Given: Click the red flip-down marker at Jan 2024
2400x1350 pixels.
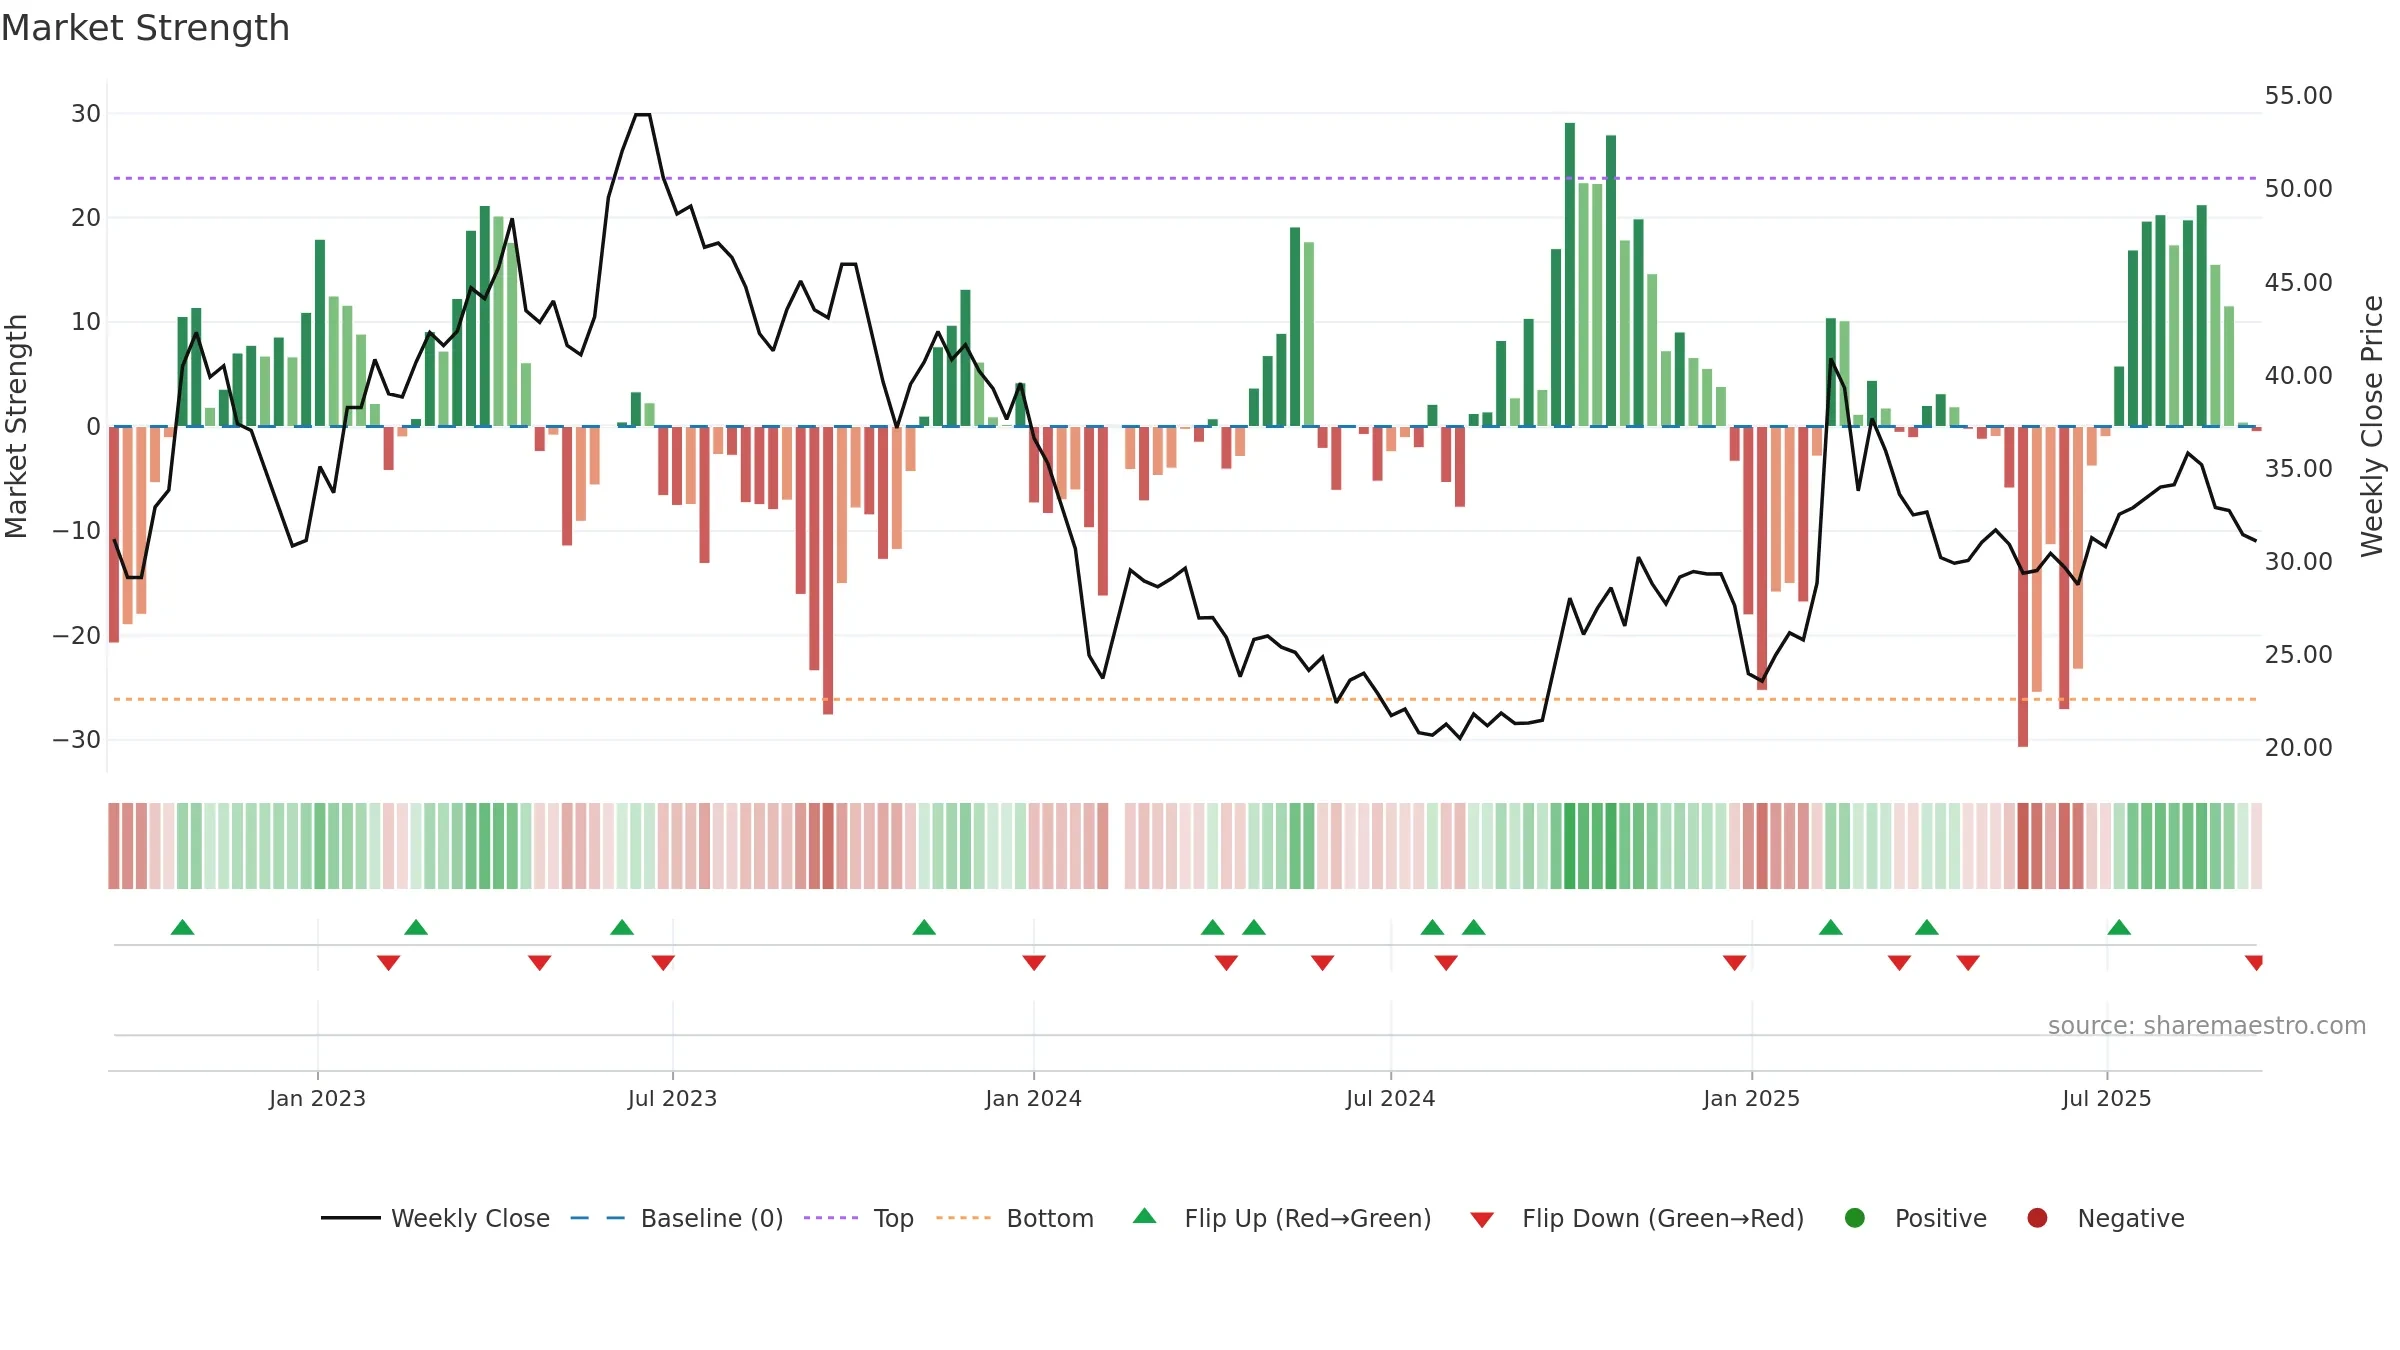Looking at the screenshot, I should pyautogui.click(x=1034, y=963).
